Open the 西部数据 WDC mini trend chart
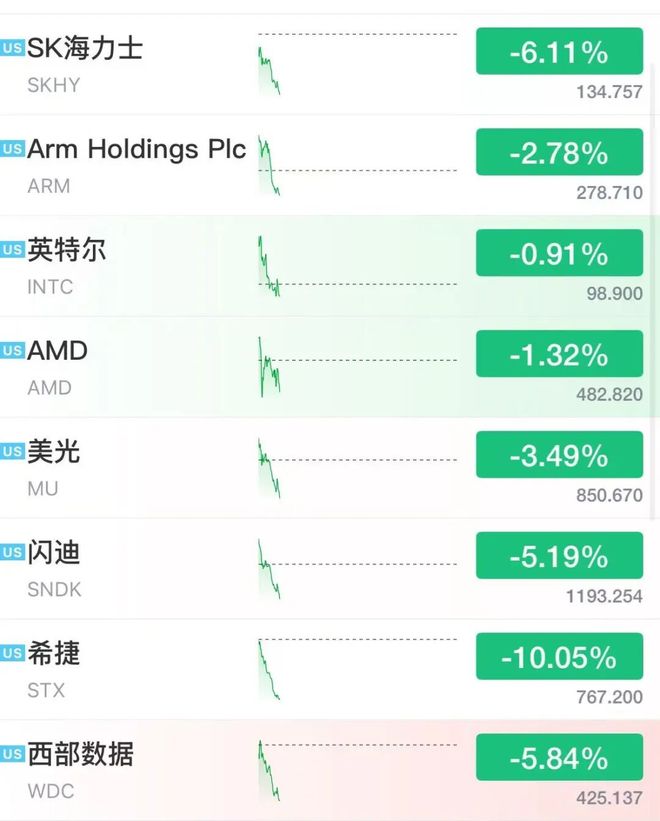Screen dimensions: 660x821 click(357, 770)
